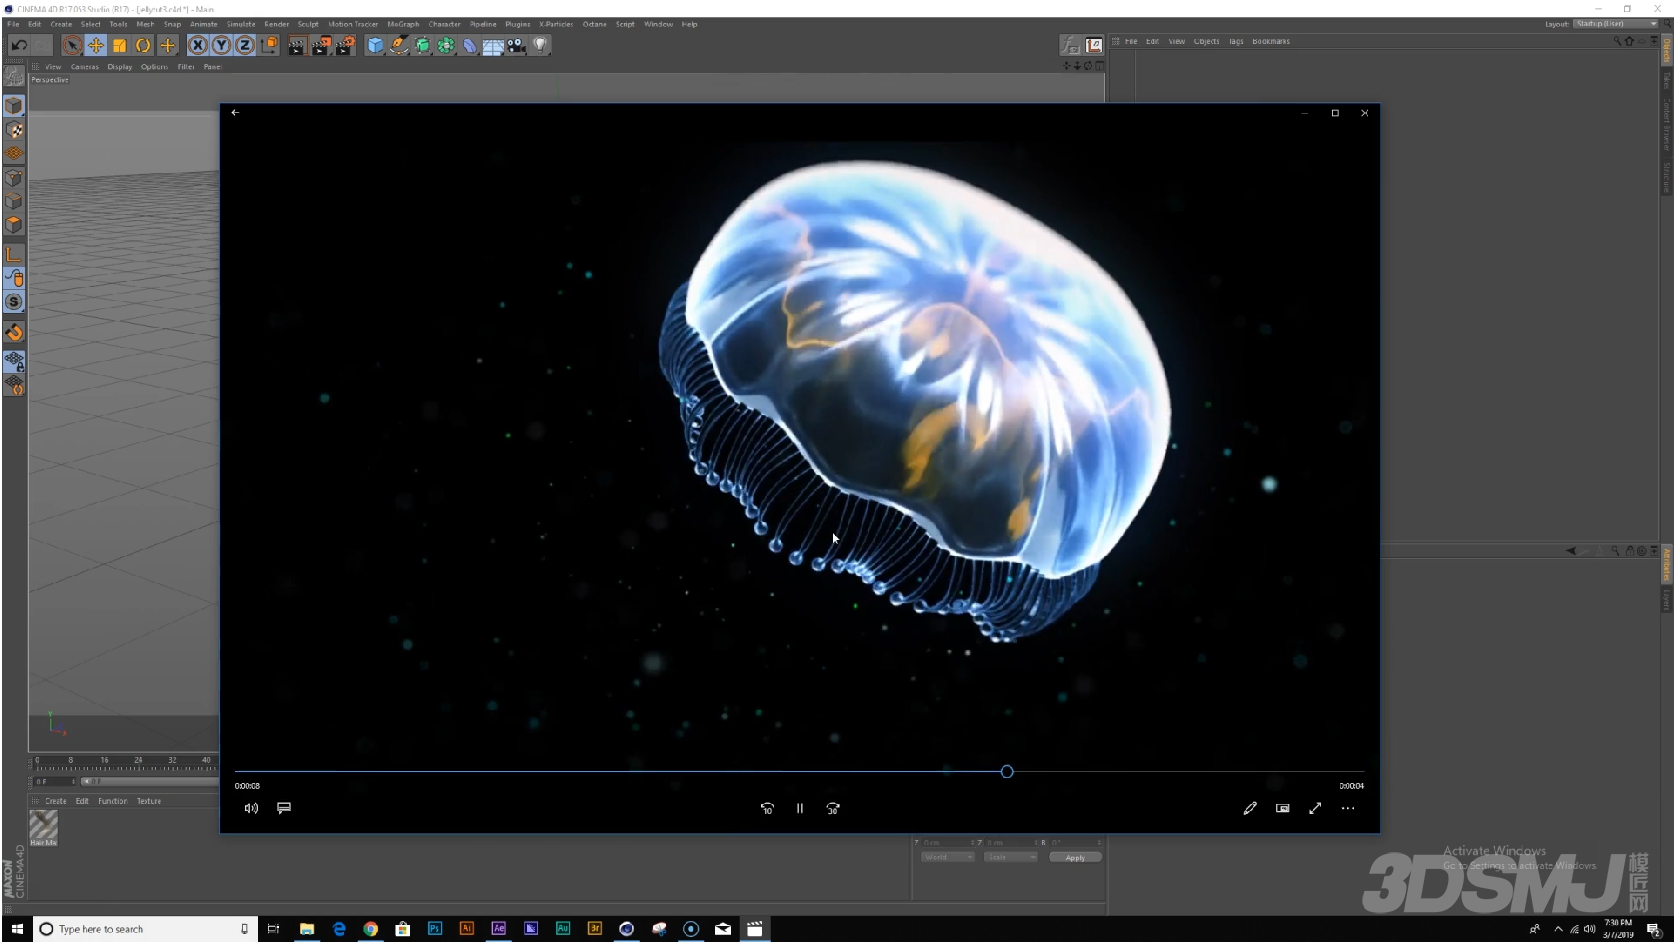The image size is (1676, 944).
Task: Open the Layout Startup dropdown
Action: coord(1615,24)
